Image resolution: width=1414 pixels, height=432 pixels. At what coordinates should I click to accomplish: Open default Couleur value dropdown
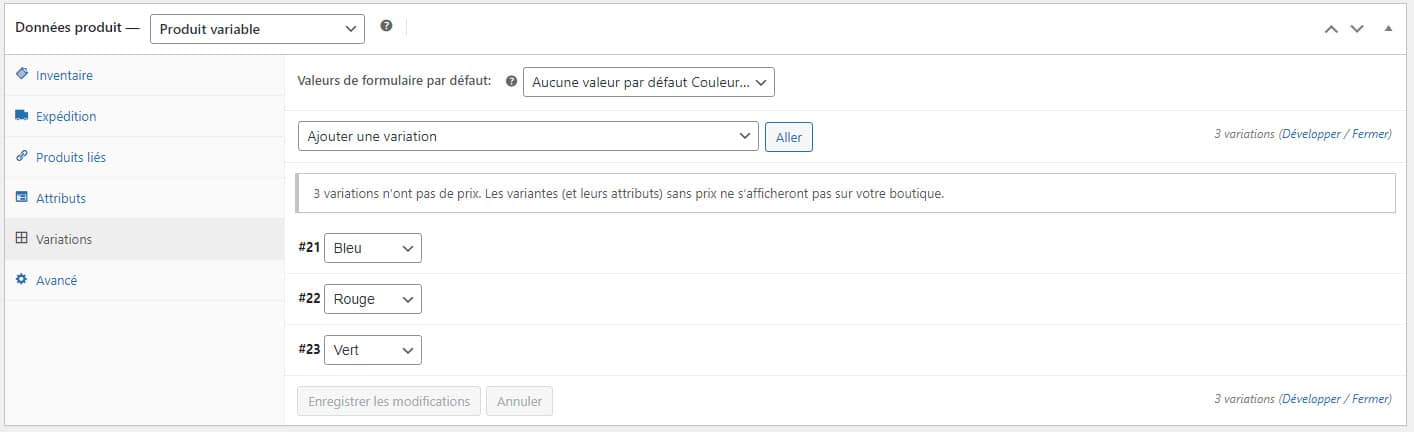649,82
